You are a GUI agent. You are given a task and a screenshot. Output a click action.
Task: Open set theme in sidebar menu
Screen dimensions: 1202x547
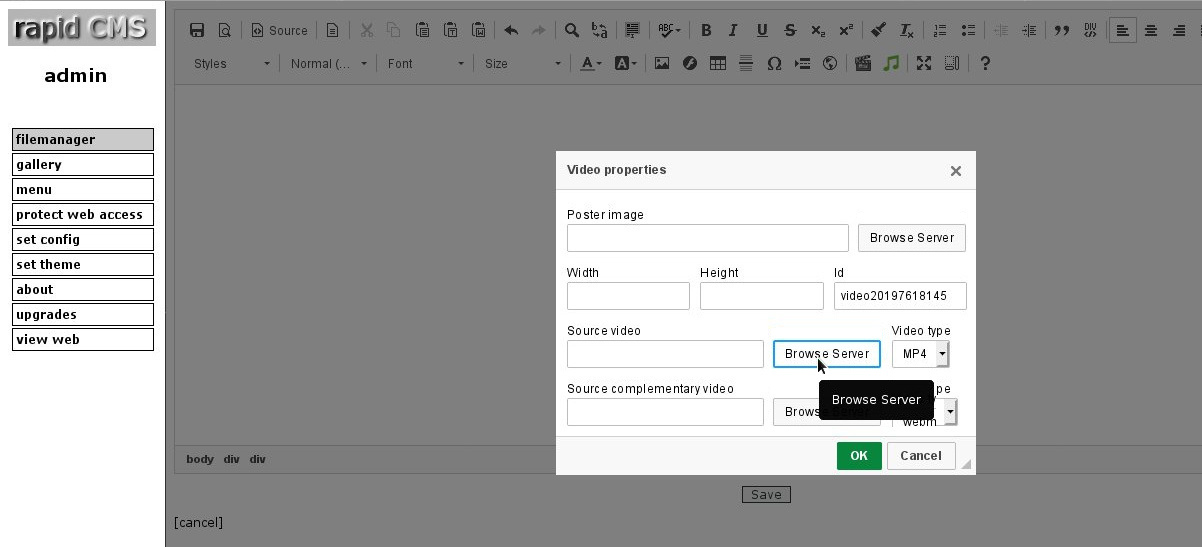(x=83, y=265)
